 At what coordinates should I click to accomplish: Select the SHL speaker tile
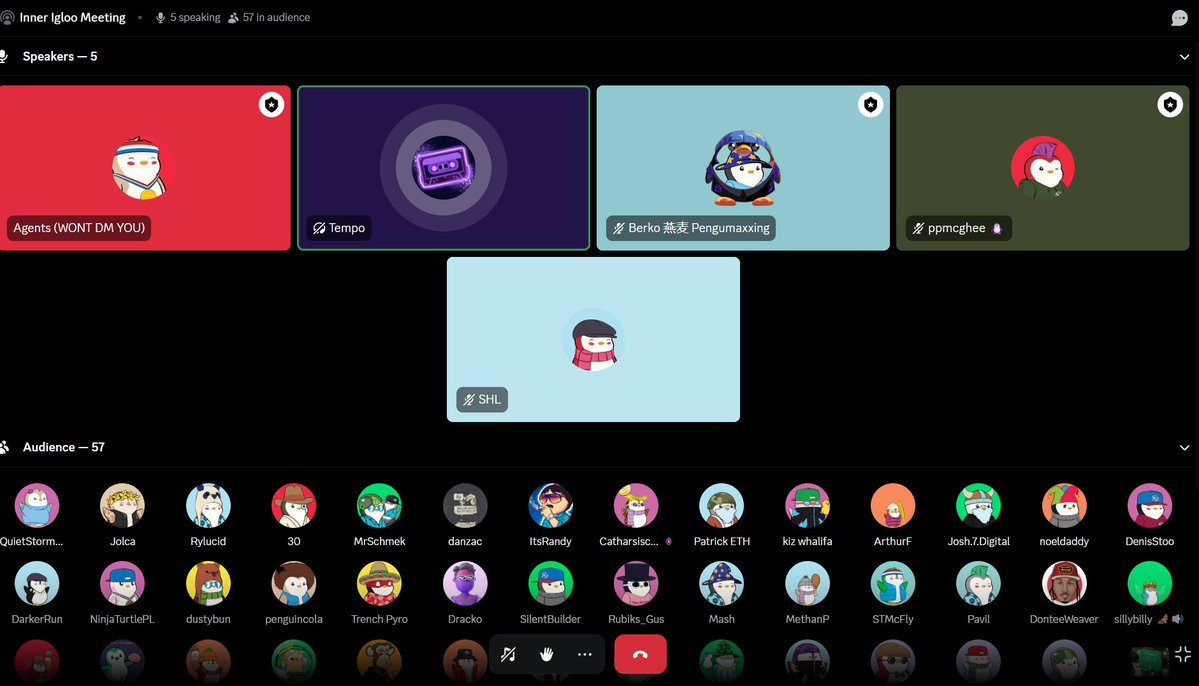593,339
